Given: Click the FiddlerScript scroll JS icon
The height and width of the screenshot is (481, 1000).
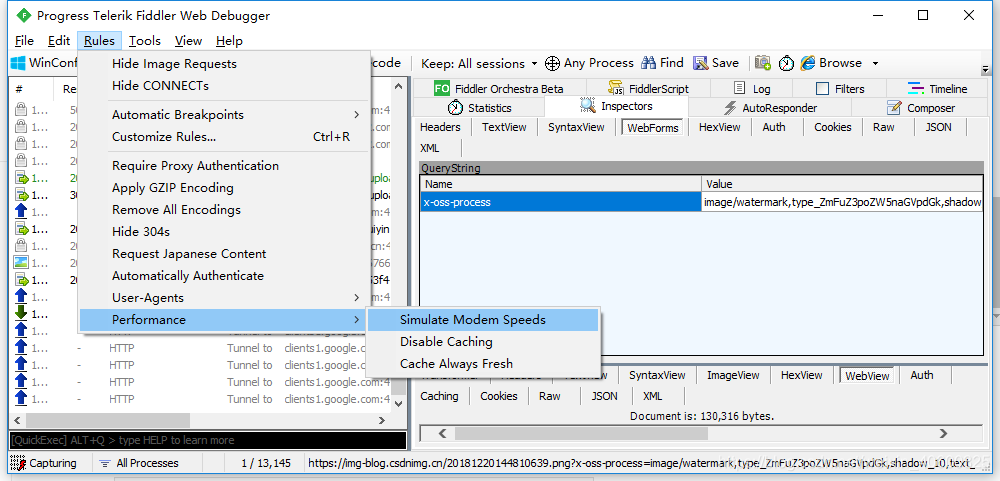Looking at the screenshot, I should (615, 88).
